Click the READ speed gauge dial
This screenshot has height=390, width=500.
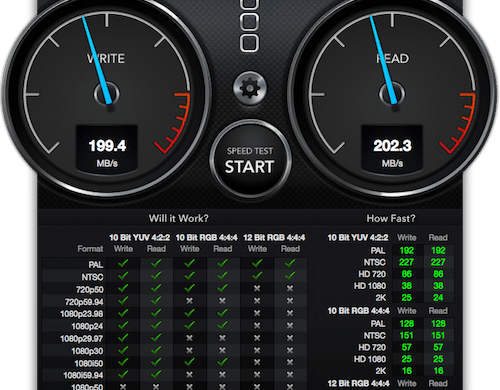coord(392,95)
